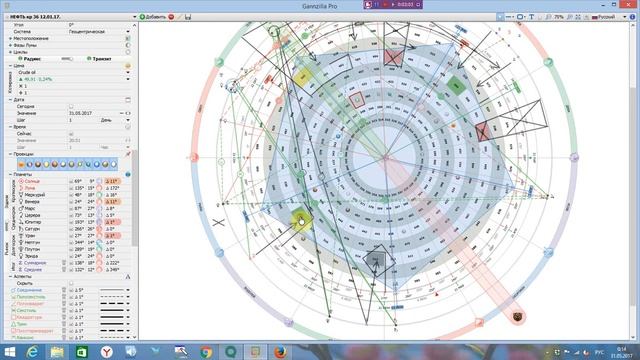Collapse the Дата section
The width and height of the screenshot is (640, 360).
(10, 100)
